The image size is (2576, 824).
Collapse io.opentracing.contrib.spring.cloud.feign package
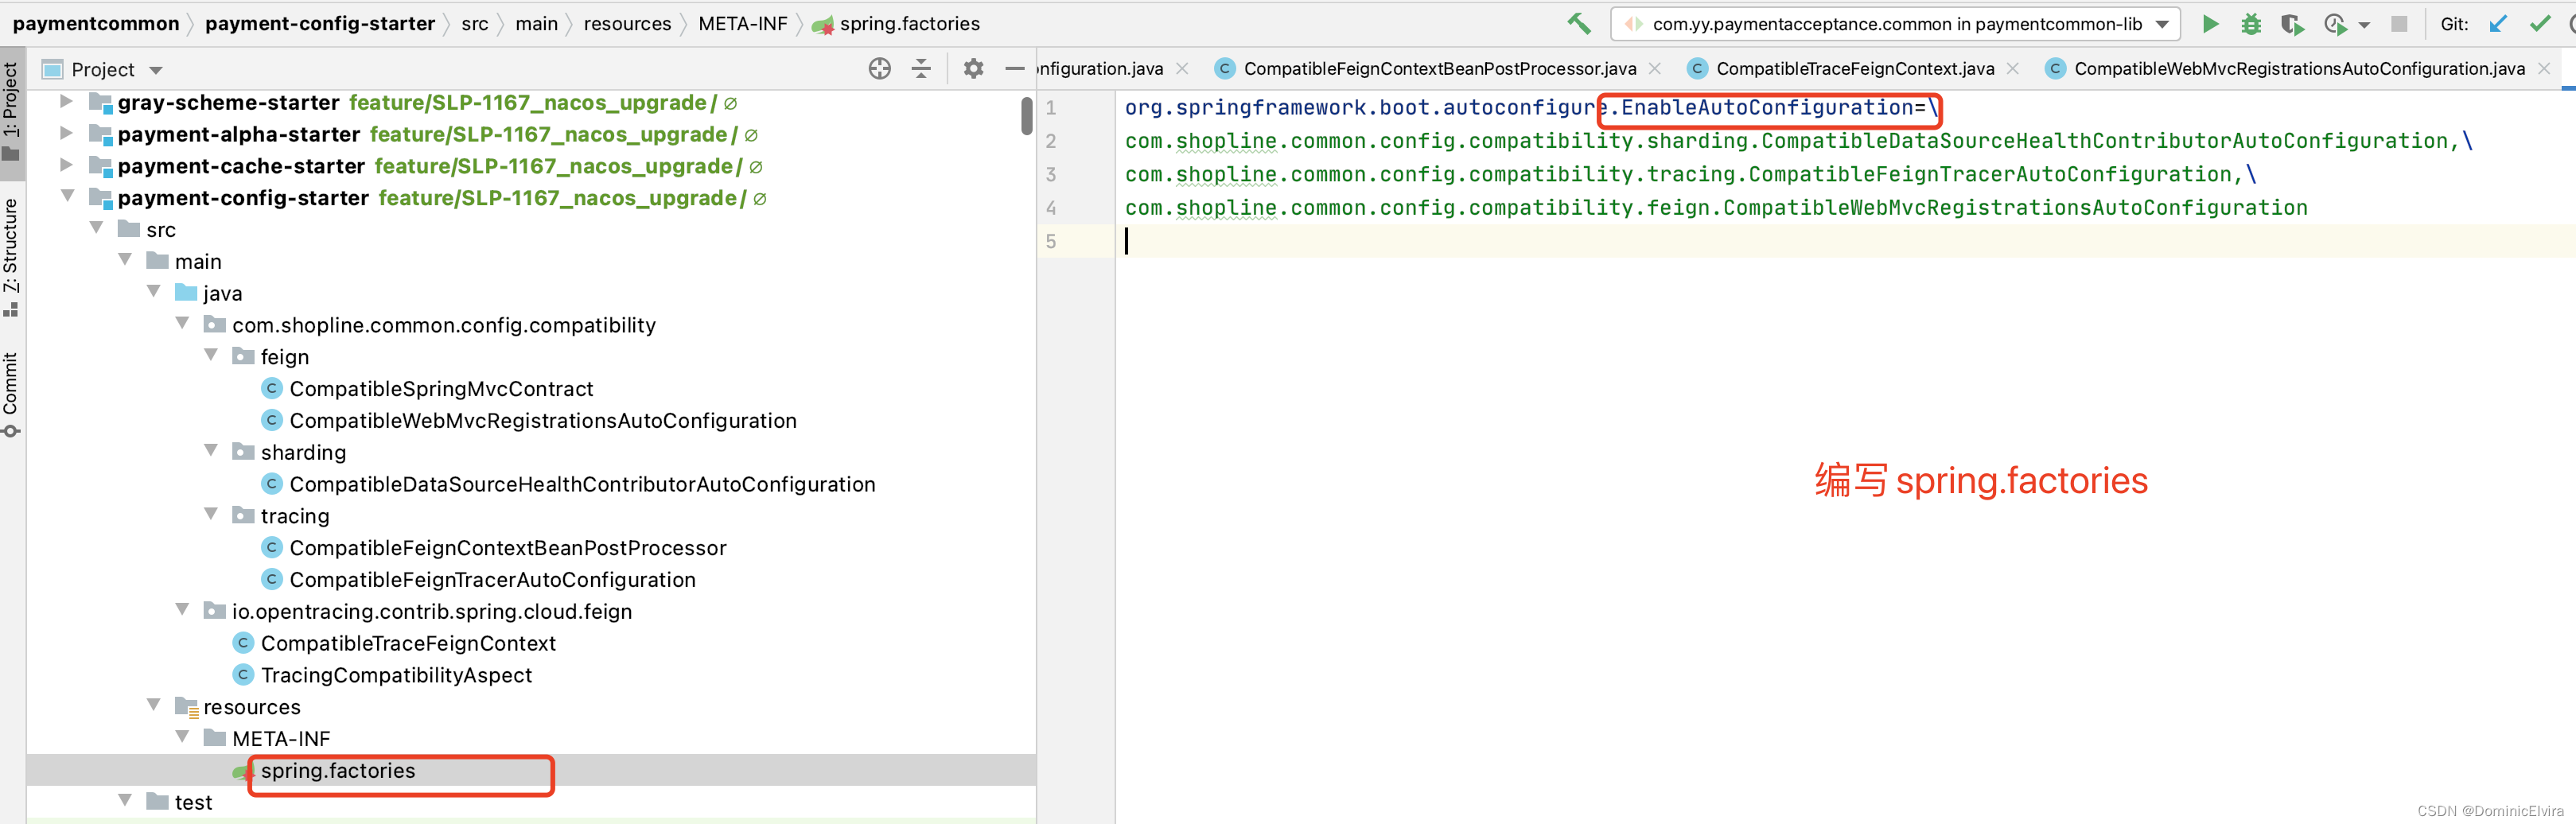click(x=182, y=610)
